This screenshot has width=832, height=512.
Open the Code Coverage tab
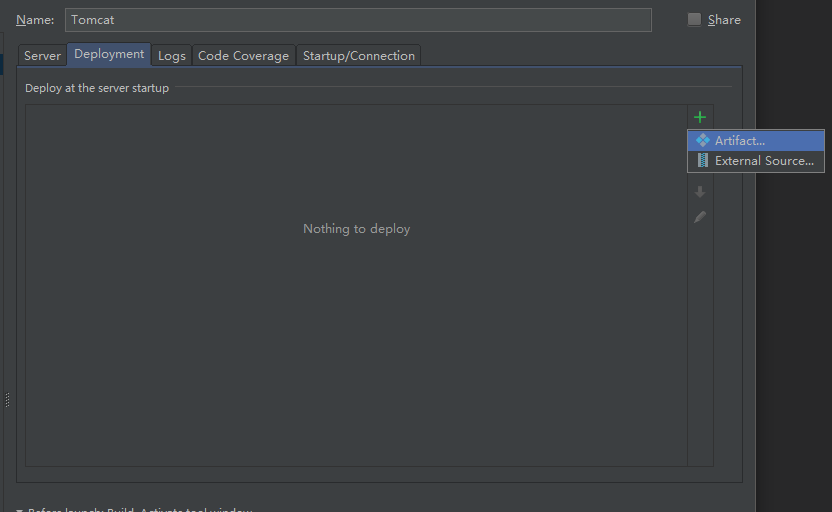pos(243,56)
